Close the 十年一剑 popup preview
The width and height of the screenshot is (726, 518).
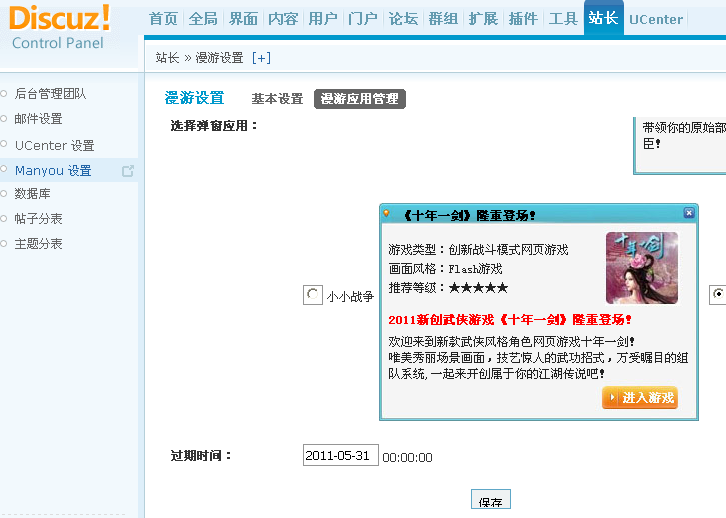(688, 212)
